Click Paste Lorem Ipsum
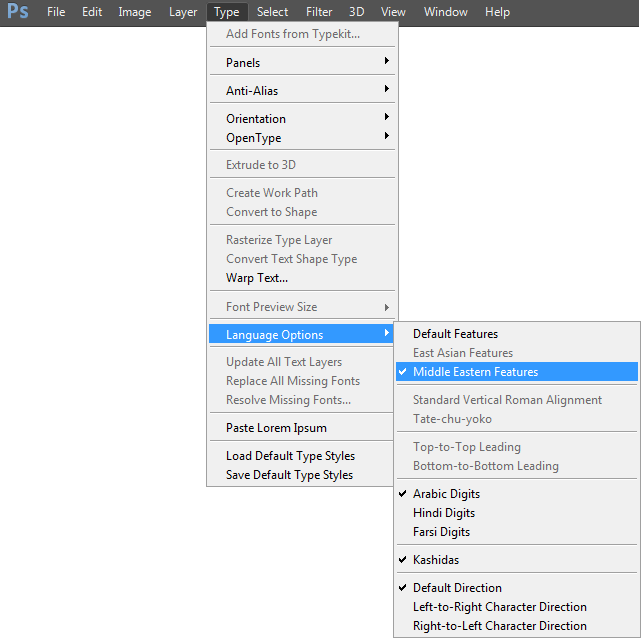Screen dimensions: 641x638 tap(274, 428)
